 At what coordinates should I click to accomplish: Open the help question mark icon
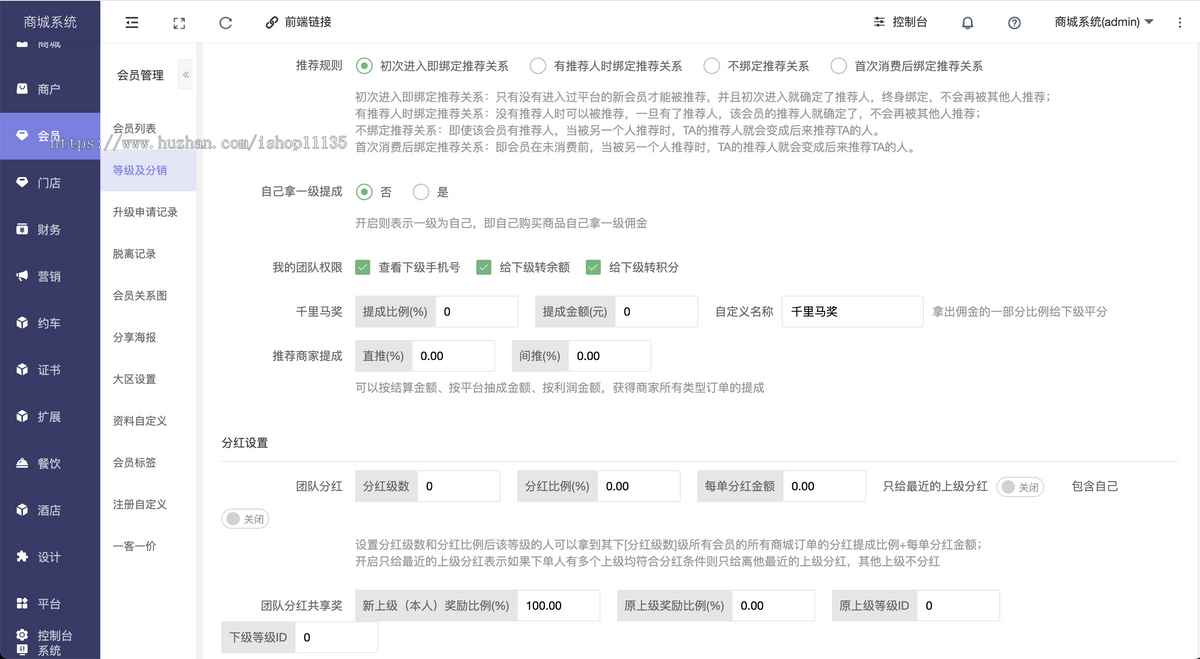click(x=1014, y=22)
